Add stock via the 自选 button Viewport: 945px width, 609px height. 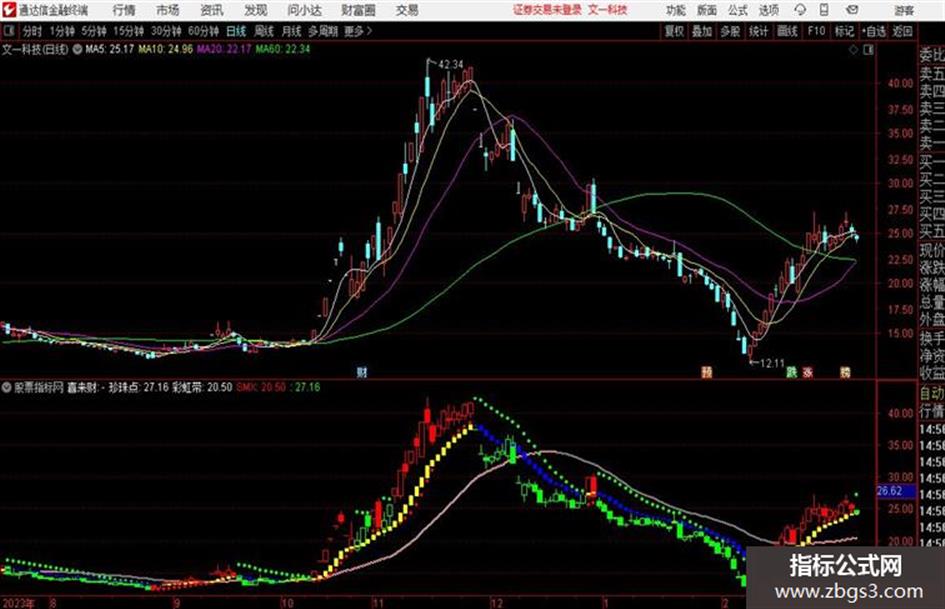pos(874,31)
